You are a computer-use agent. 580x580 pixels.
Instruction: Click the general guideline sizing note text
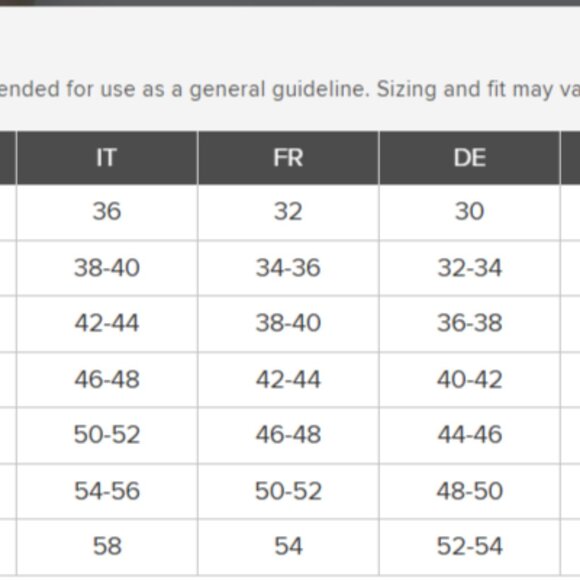click(x=290, y=90)
